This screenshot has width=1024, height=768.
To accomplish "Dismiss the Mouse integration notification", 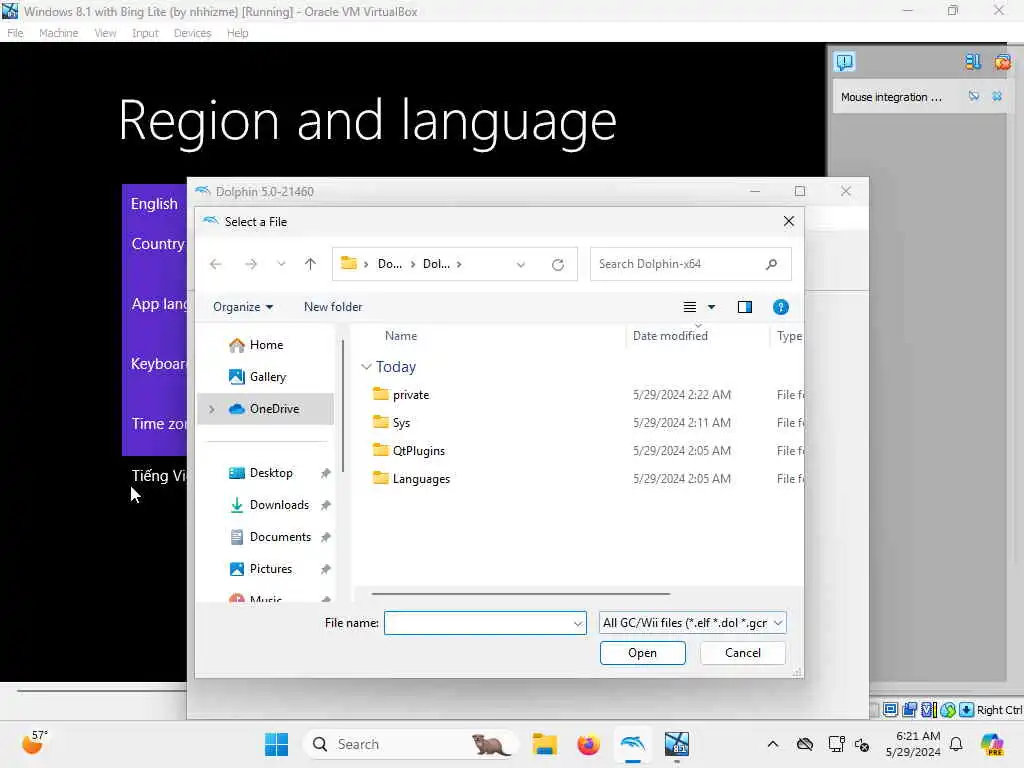I will [997, 96].
